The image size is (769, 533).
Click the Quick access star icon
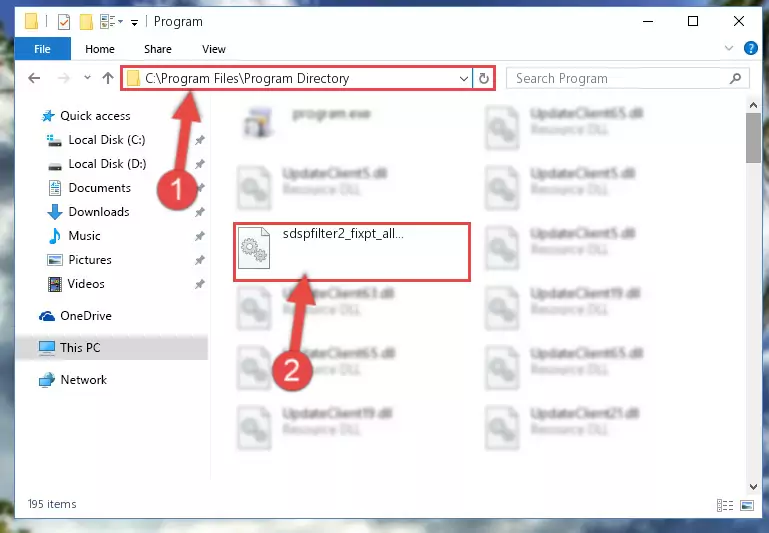[x=48, y=116]
